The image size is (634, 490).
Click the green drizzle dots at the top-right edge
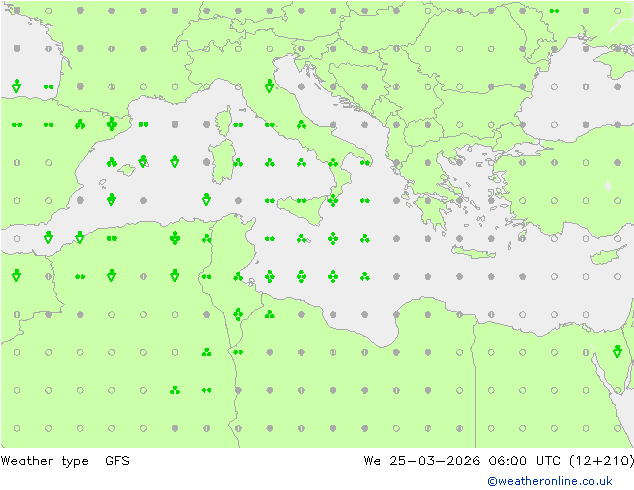point(554,11)
